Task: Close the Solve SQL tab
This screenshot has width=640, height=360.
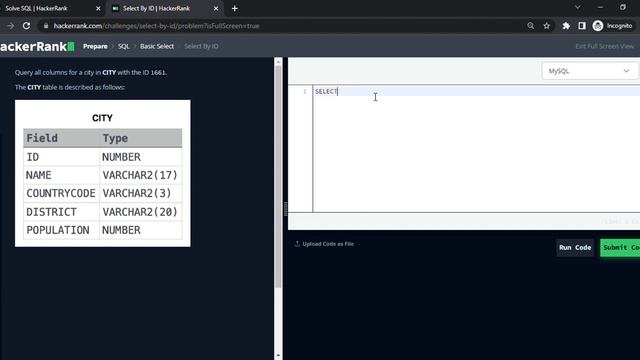Action: [98, 8]
